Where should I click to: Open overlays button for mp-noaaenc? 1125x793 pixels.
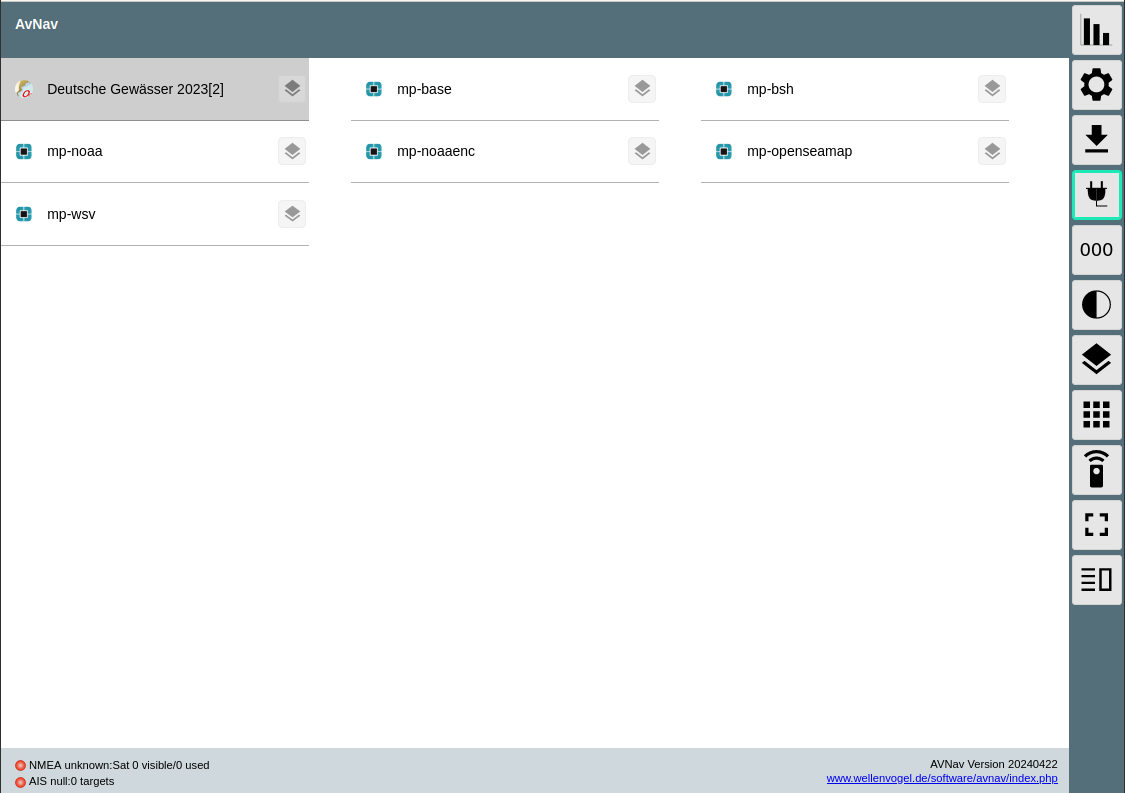pyautogui.click(x=642, y=151)
